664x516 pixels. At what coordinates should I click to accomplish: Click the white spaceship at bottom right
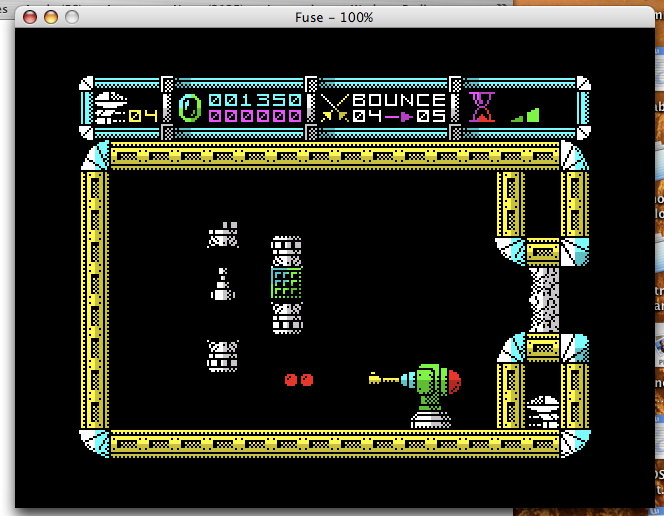pos(543,411)
